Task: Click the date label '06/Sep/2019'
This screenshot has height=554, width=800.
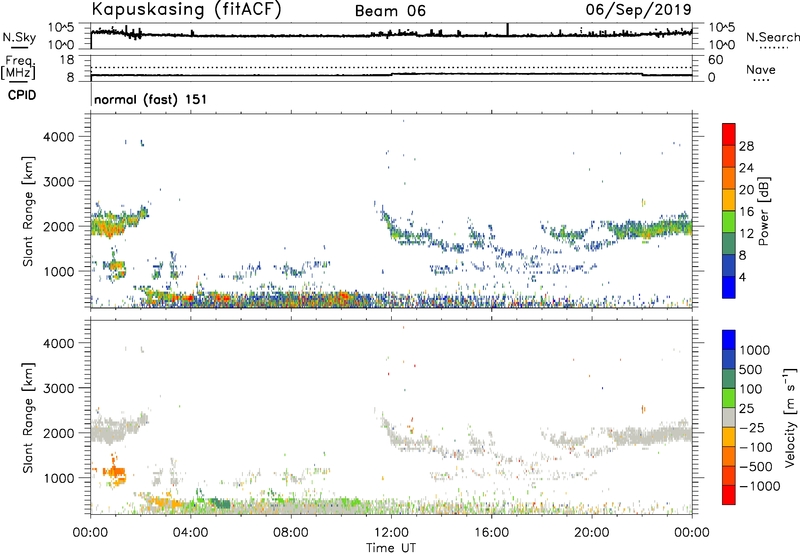Action: pyautogui.click(x=638, y=10)
